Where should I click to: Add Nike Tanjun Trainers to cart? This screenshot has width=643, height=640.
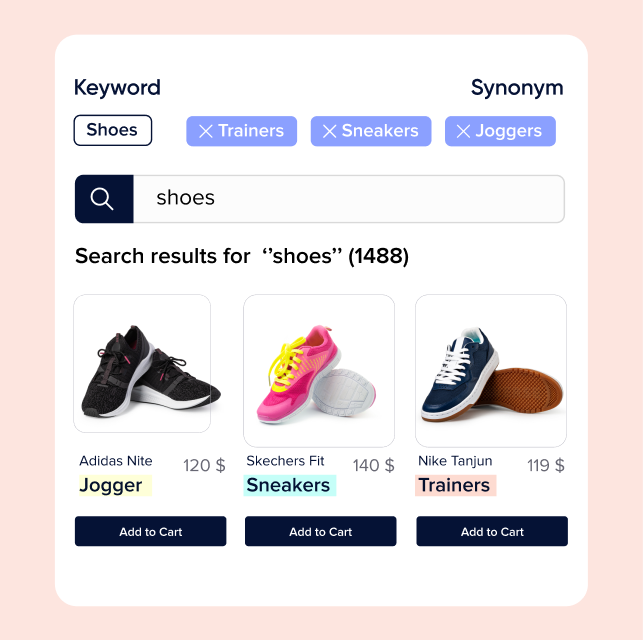(492, 531)
